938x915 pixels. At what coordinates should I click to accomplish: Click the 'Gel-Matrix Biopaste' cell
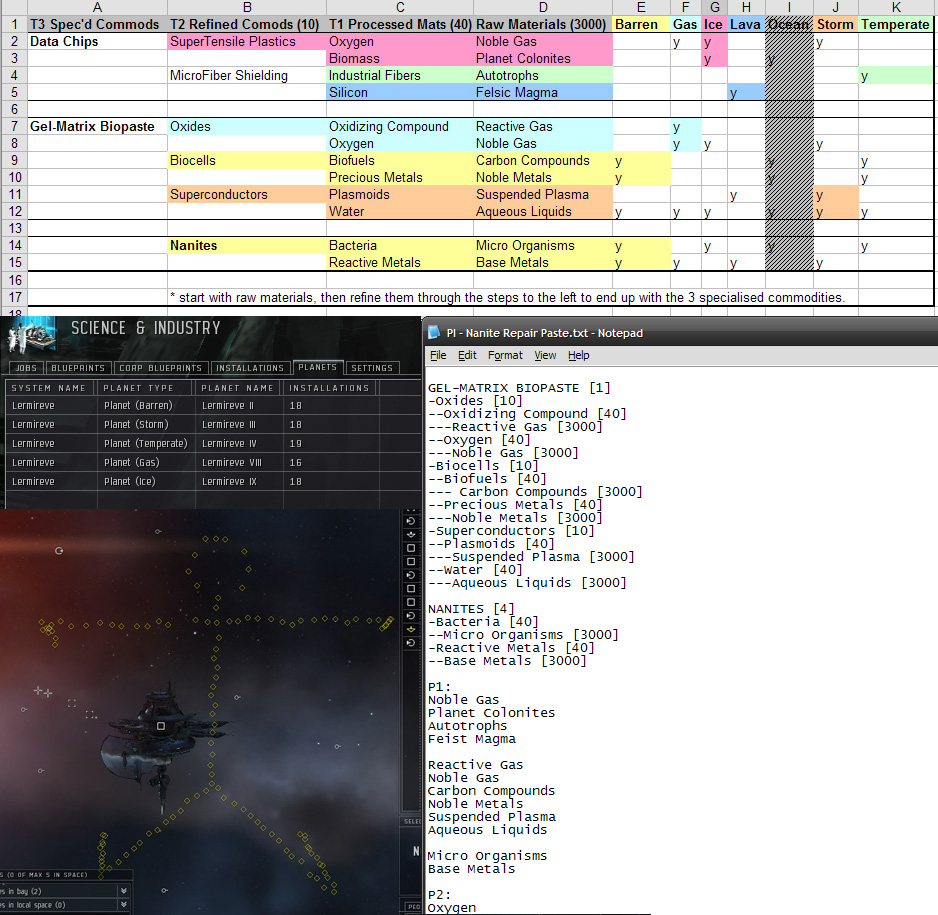click(x=98, y=127)
